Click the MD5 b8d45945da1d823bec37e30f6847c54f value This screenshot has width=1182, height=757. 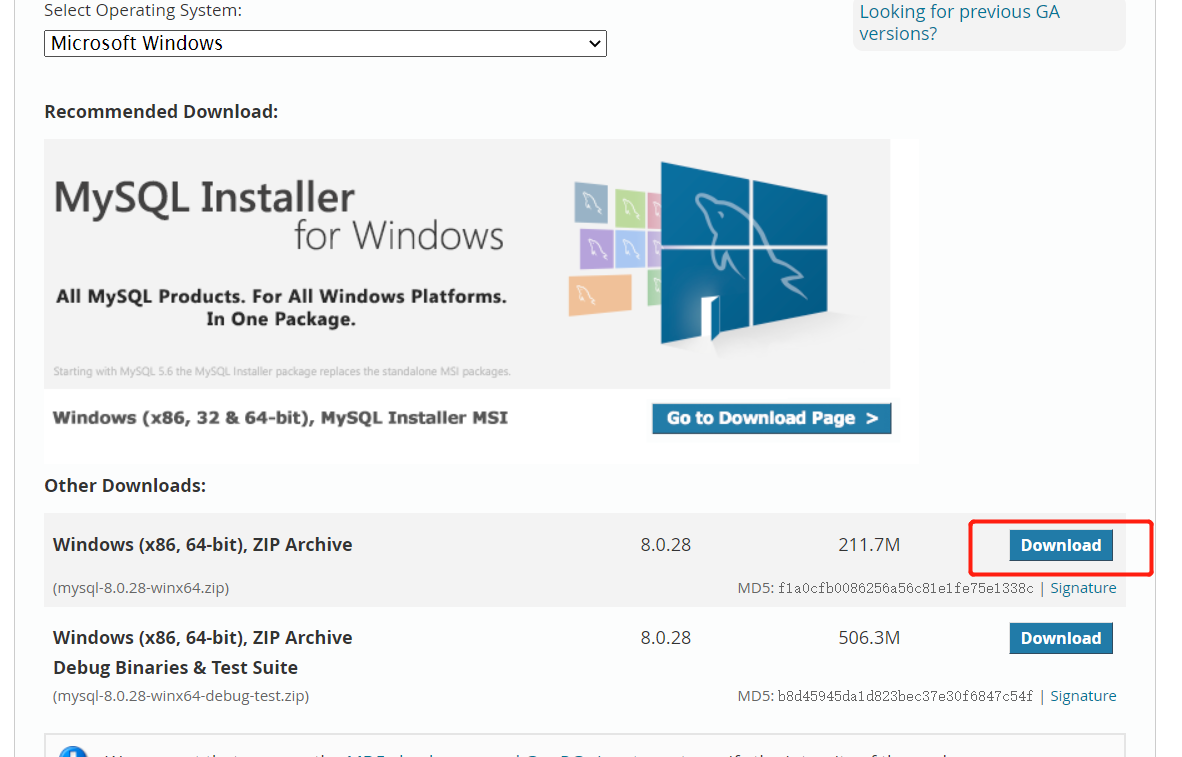point(905,696)
